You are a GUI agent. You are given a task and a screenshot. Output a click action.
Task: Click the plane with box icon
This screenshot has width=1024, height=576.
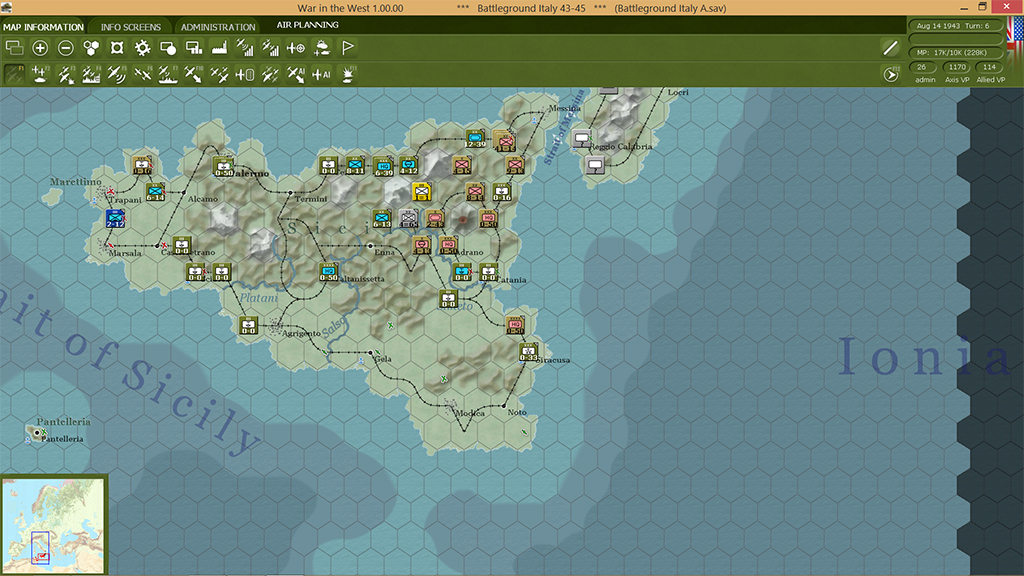coord(245,74)
